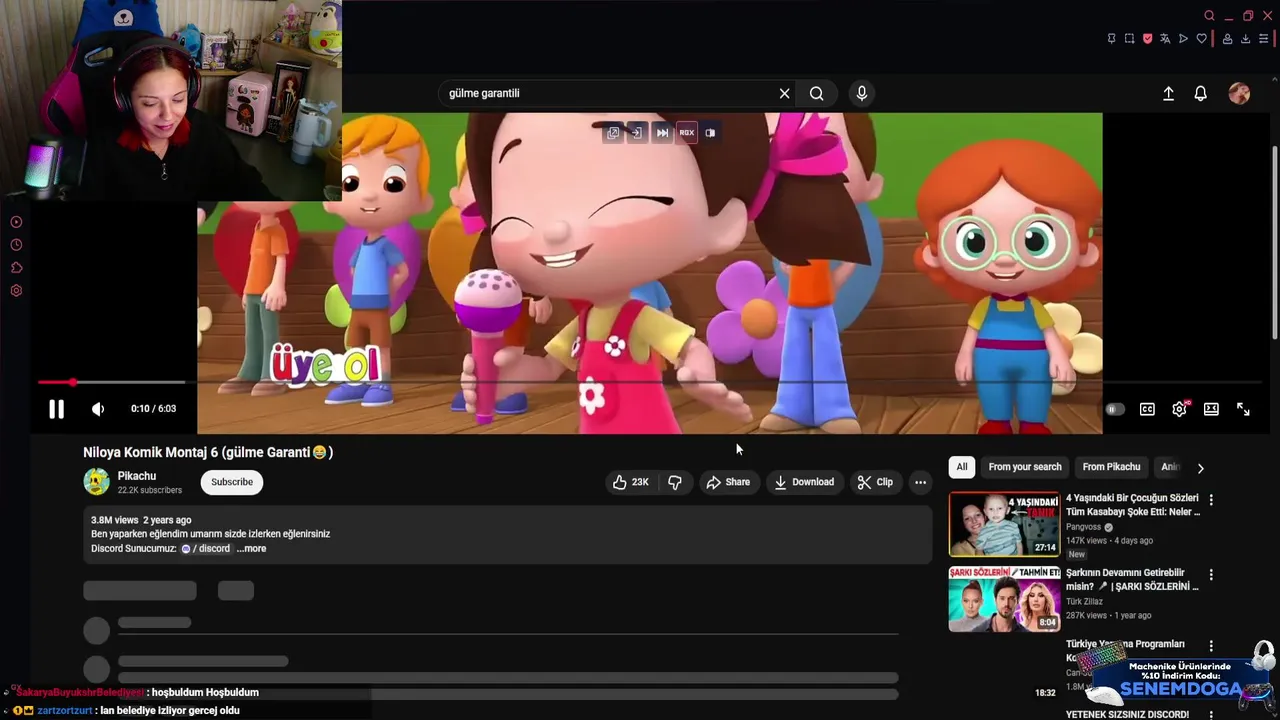Open browser downloads icon

pos(1245,39)
